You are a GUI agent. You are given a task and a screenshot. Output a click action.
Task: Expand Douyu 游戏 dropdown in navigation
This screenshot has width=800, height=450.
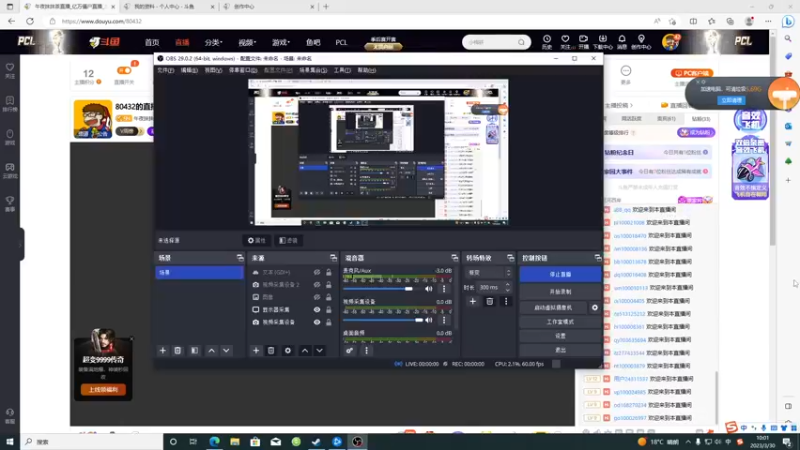click(281, 42)
